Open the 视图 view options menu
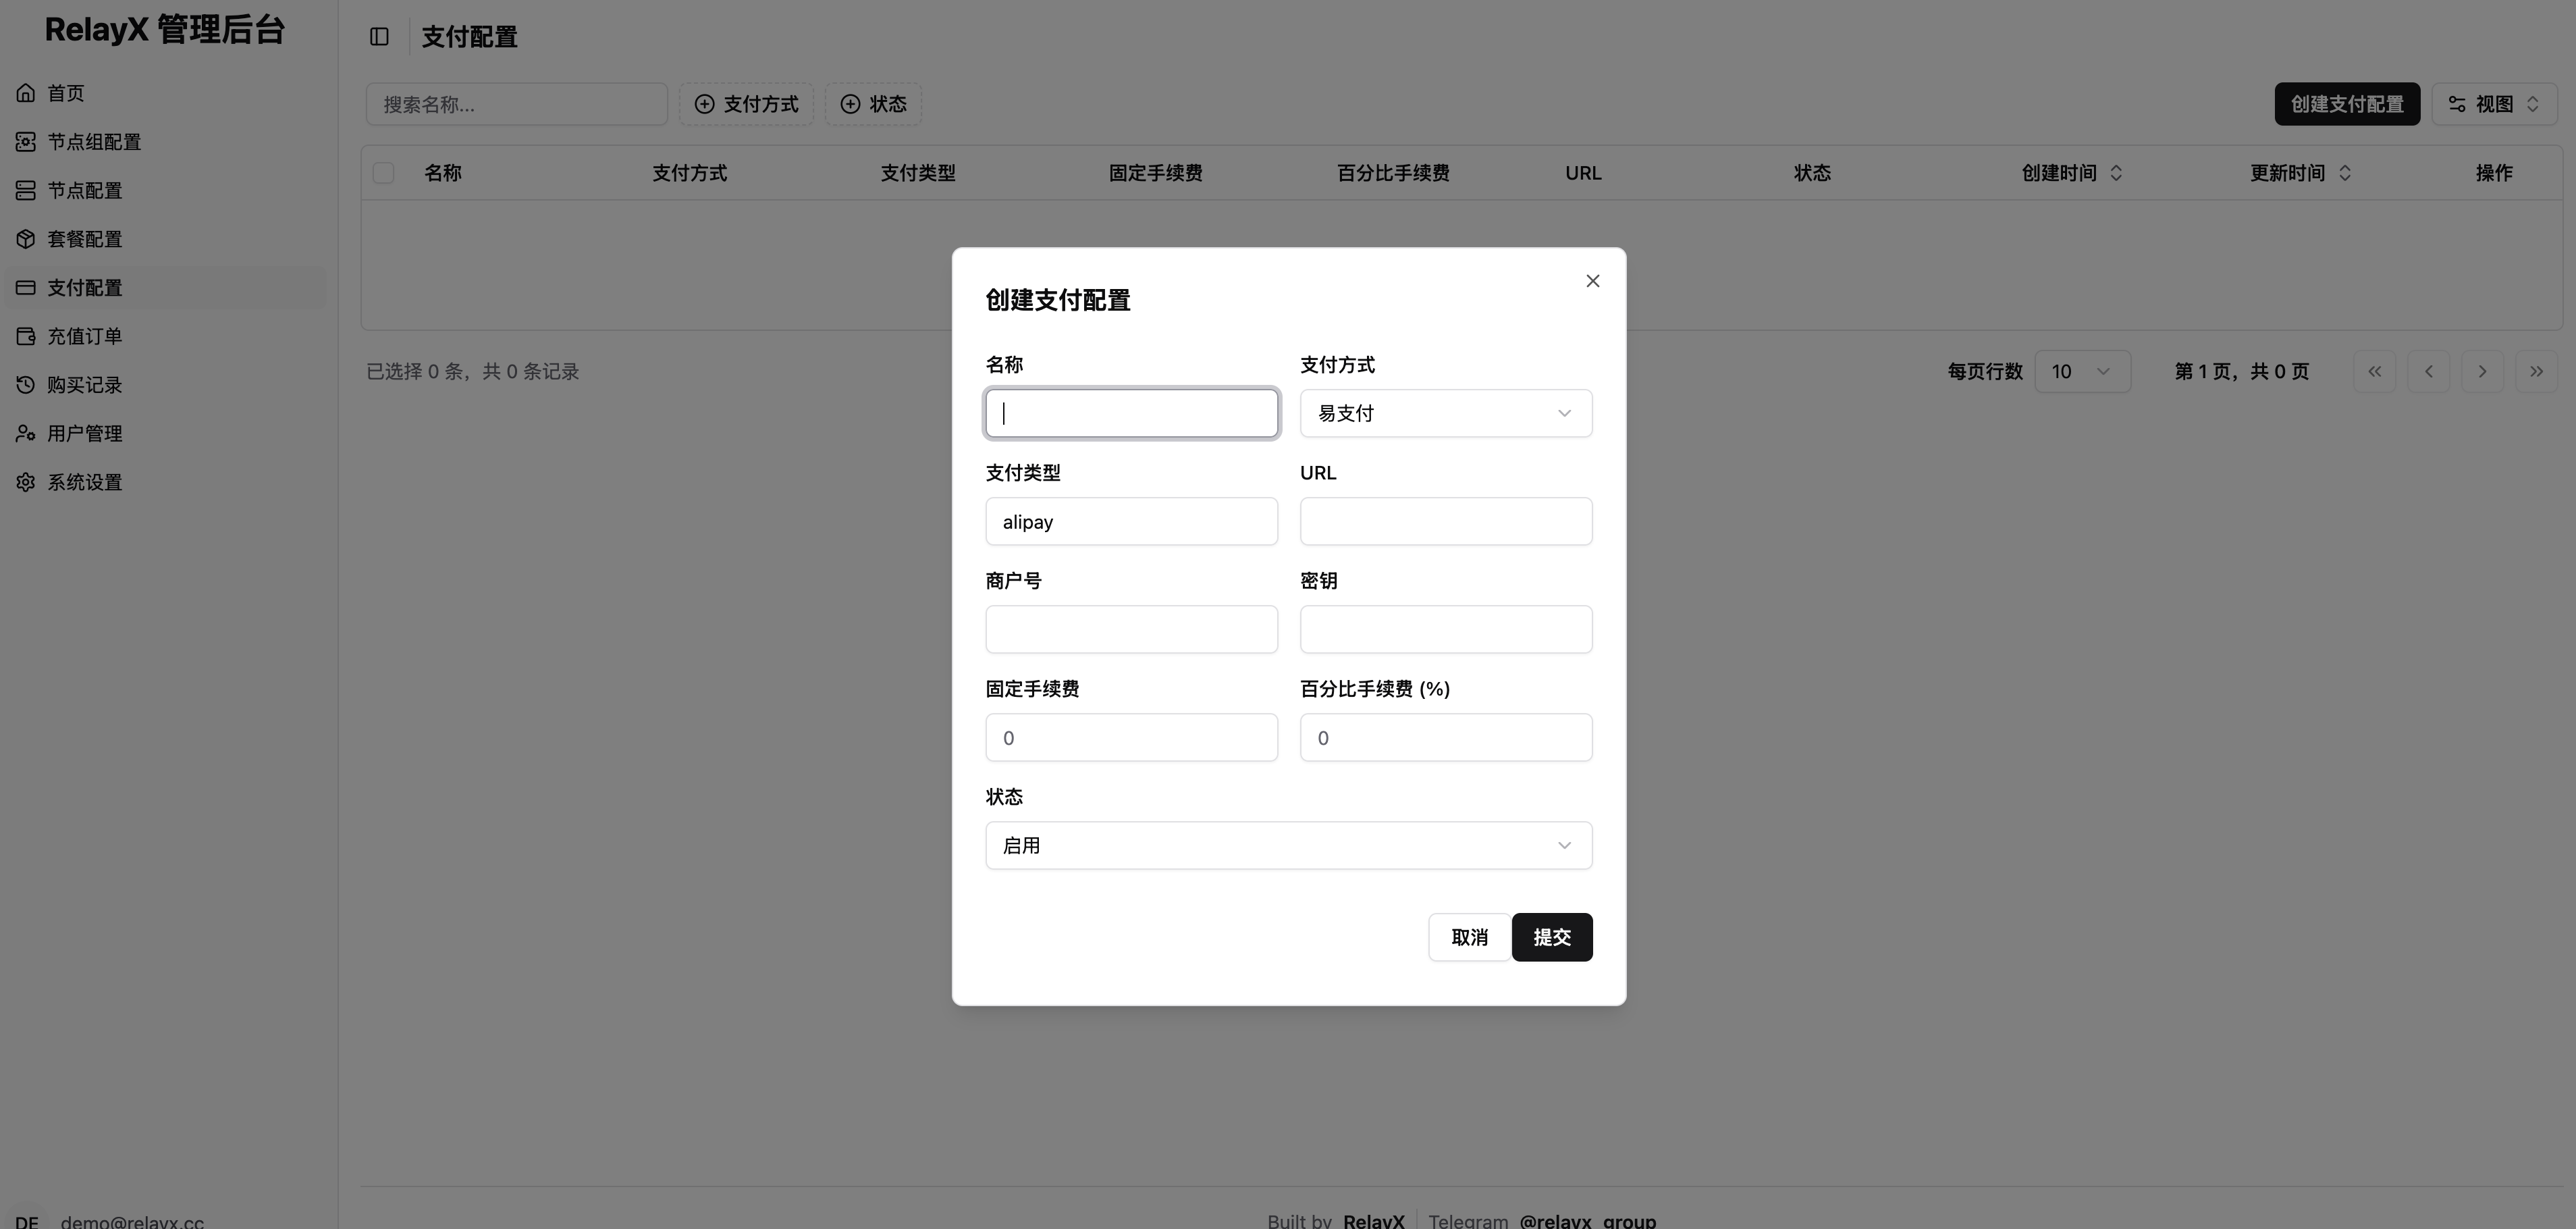 (2495, 103)
